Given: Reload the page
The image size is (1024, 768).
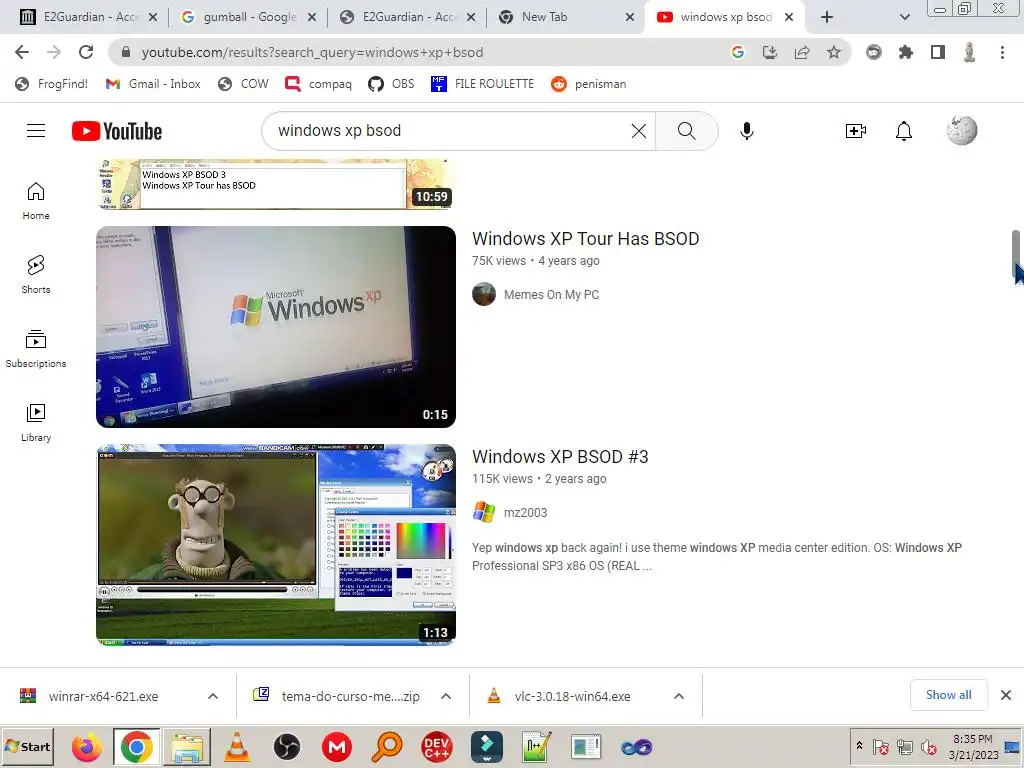Looking at the screenshot, I should point(86,52).
